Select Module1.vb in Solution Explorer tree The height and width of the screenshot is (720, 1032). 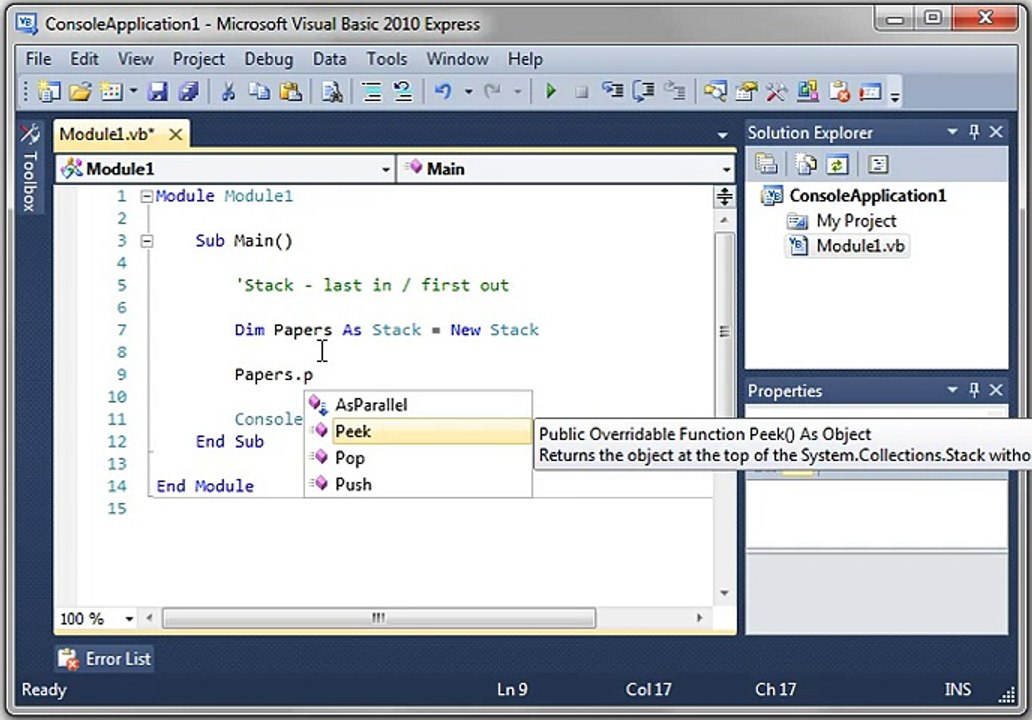coord(848,245)
